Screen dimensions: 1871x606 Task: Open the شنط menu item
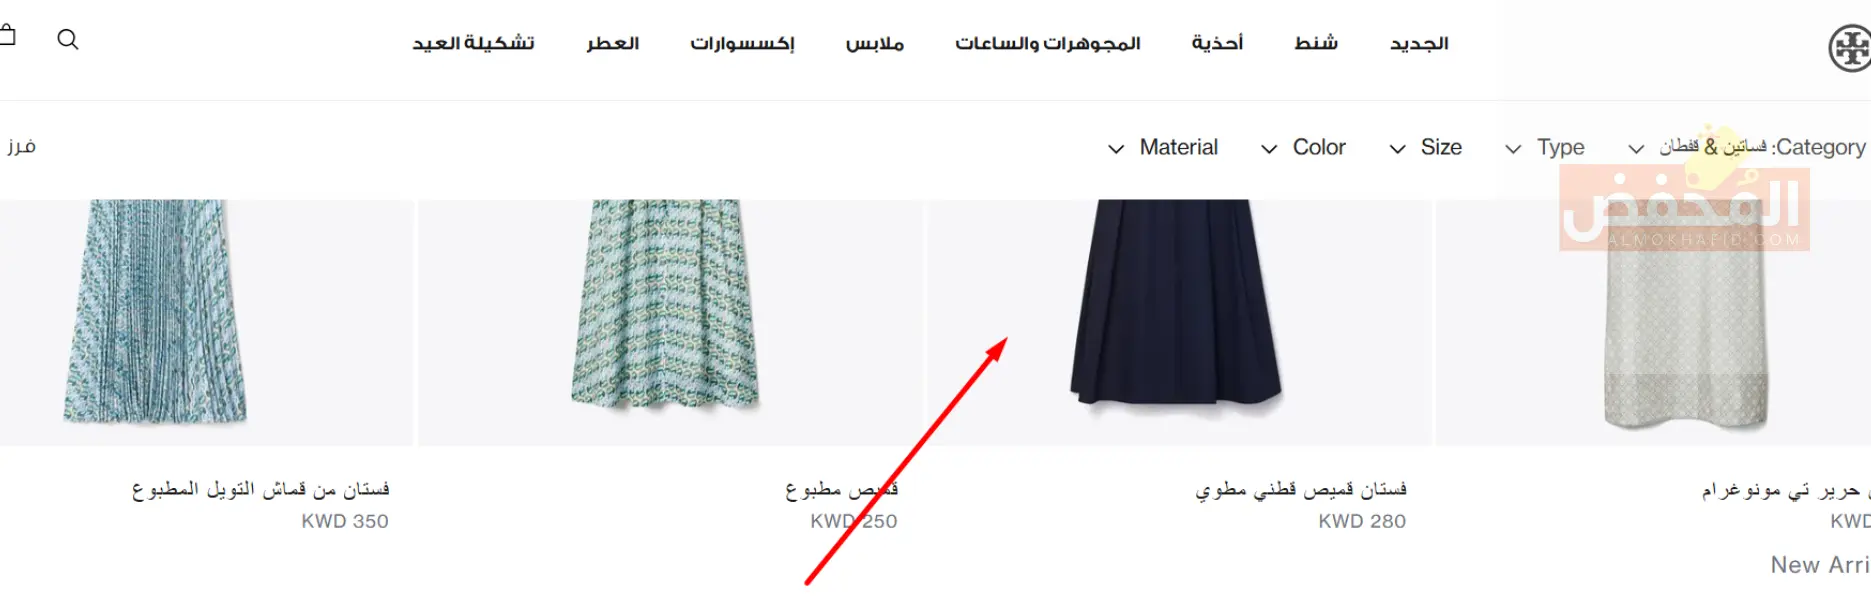(x=1316, y=43)
